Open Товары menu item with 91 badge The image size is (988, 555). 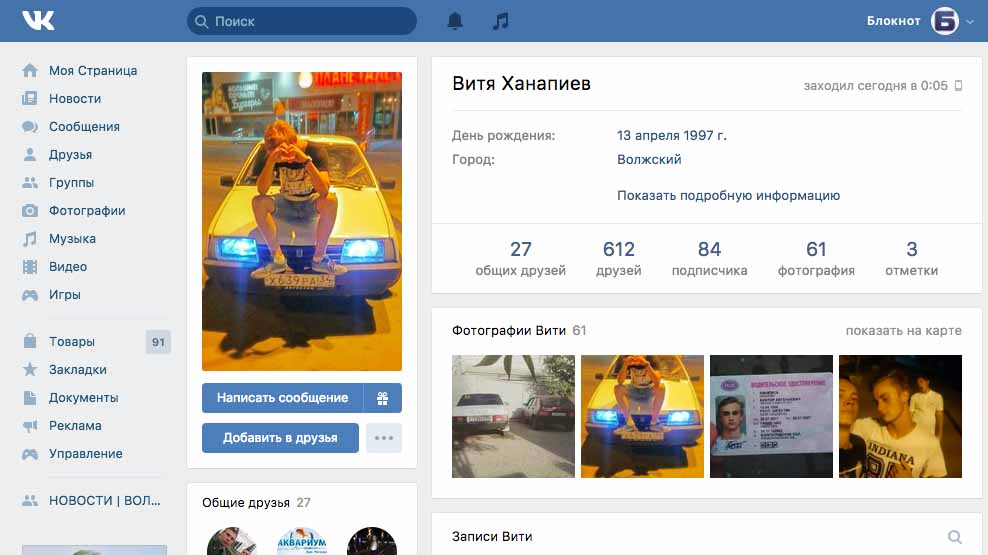(x=72, y=342)
